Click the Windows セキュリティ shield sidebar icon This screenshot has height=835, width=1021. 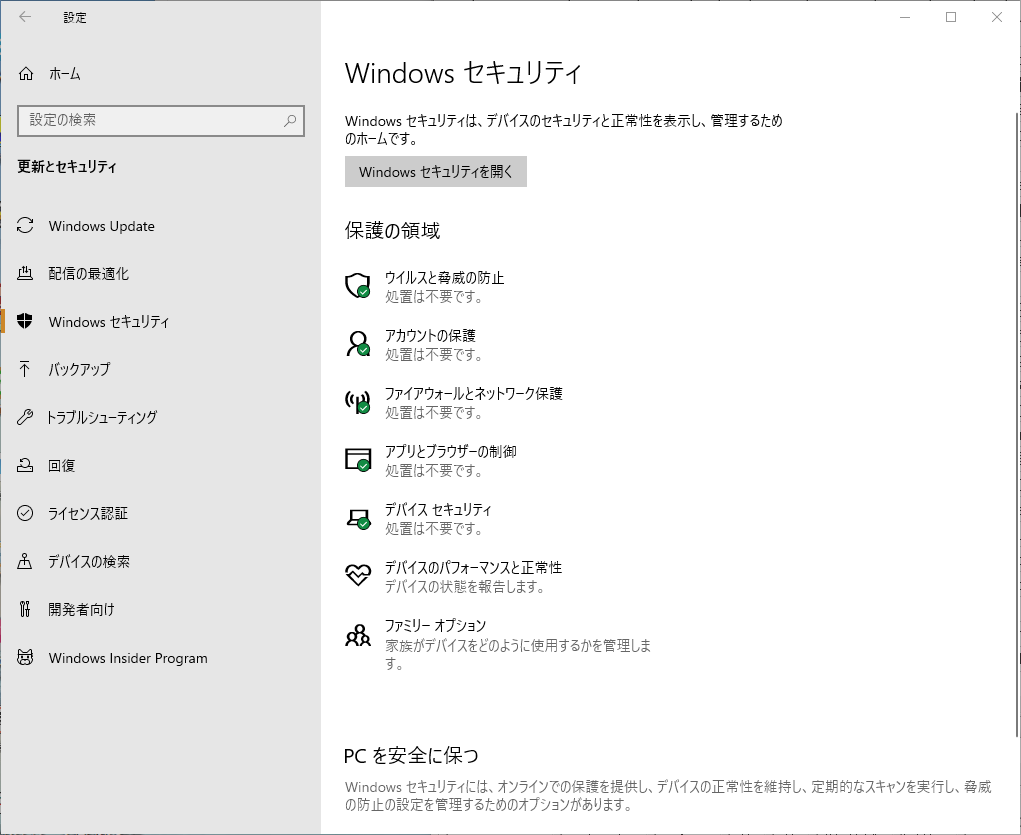pyautogui.click(x=25, y=321)
